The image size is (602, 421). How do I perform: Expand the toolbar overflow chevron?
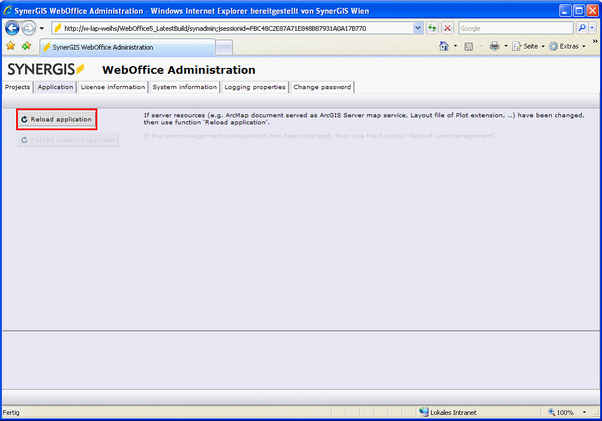click(x=595, y=41)
